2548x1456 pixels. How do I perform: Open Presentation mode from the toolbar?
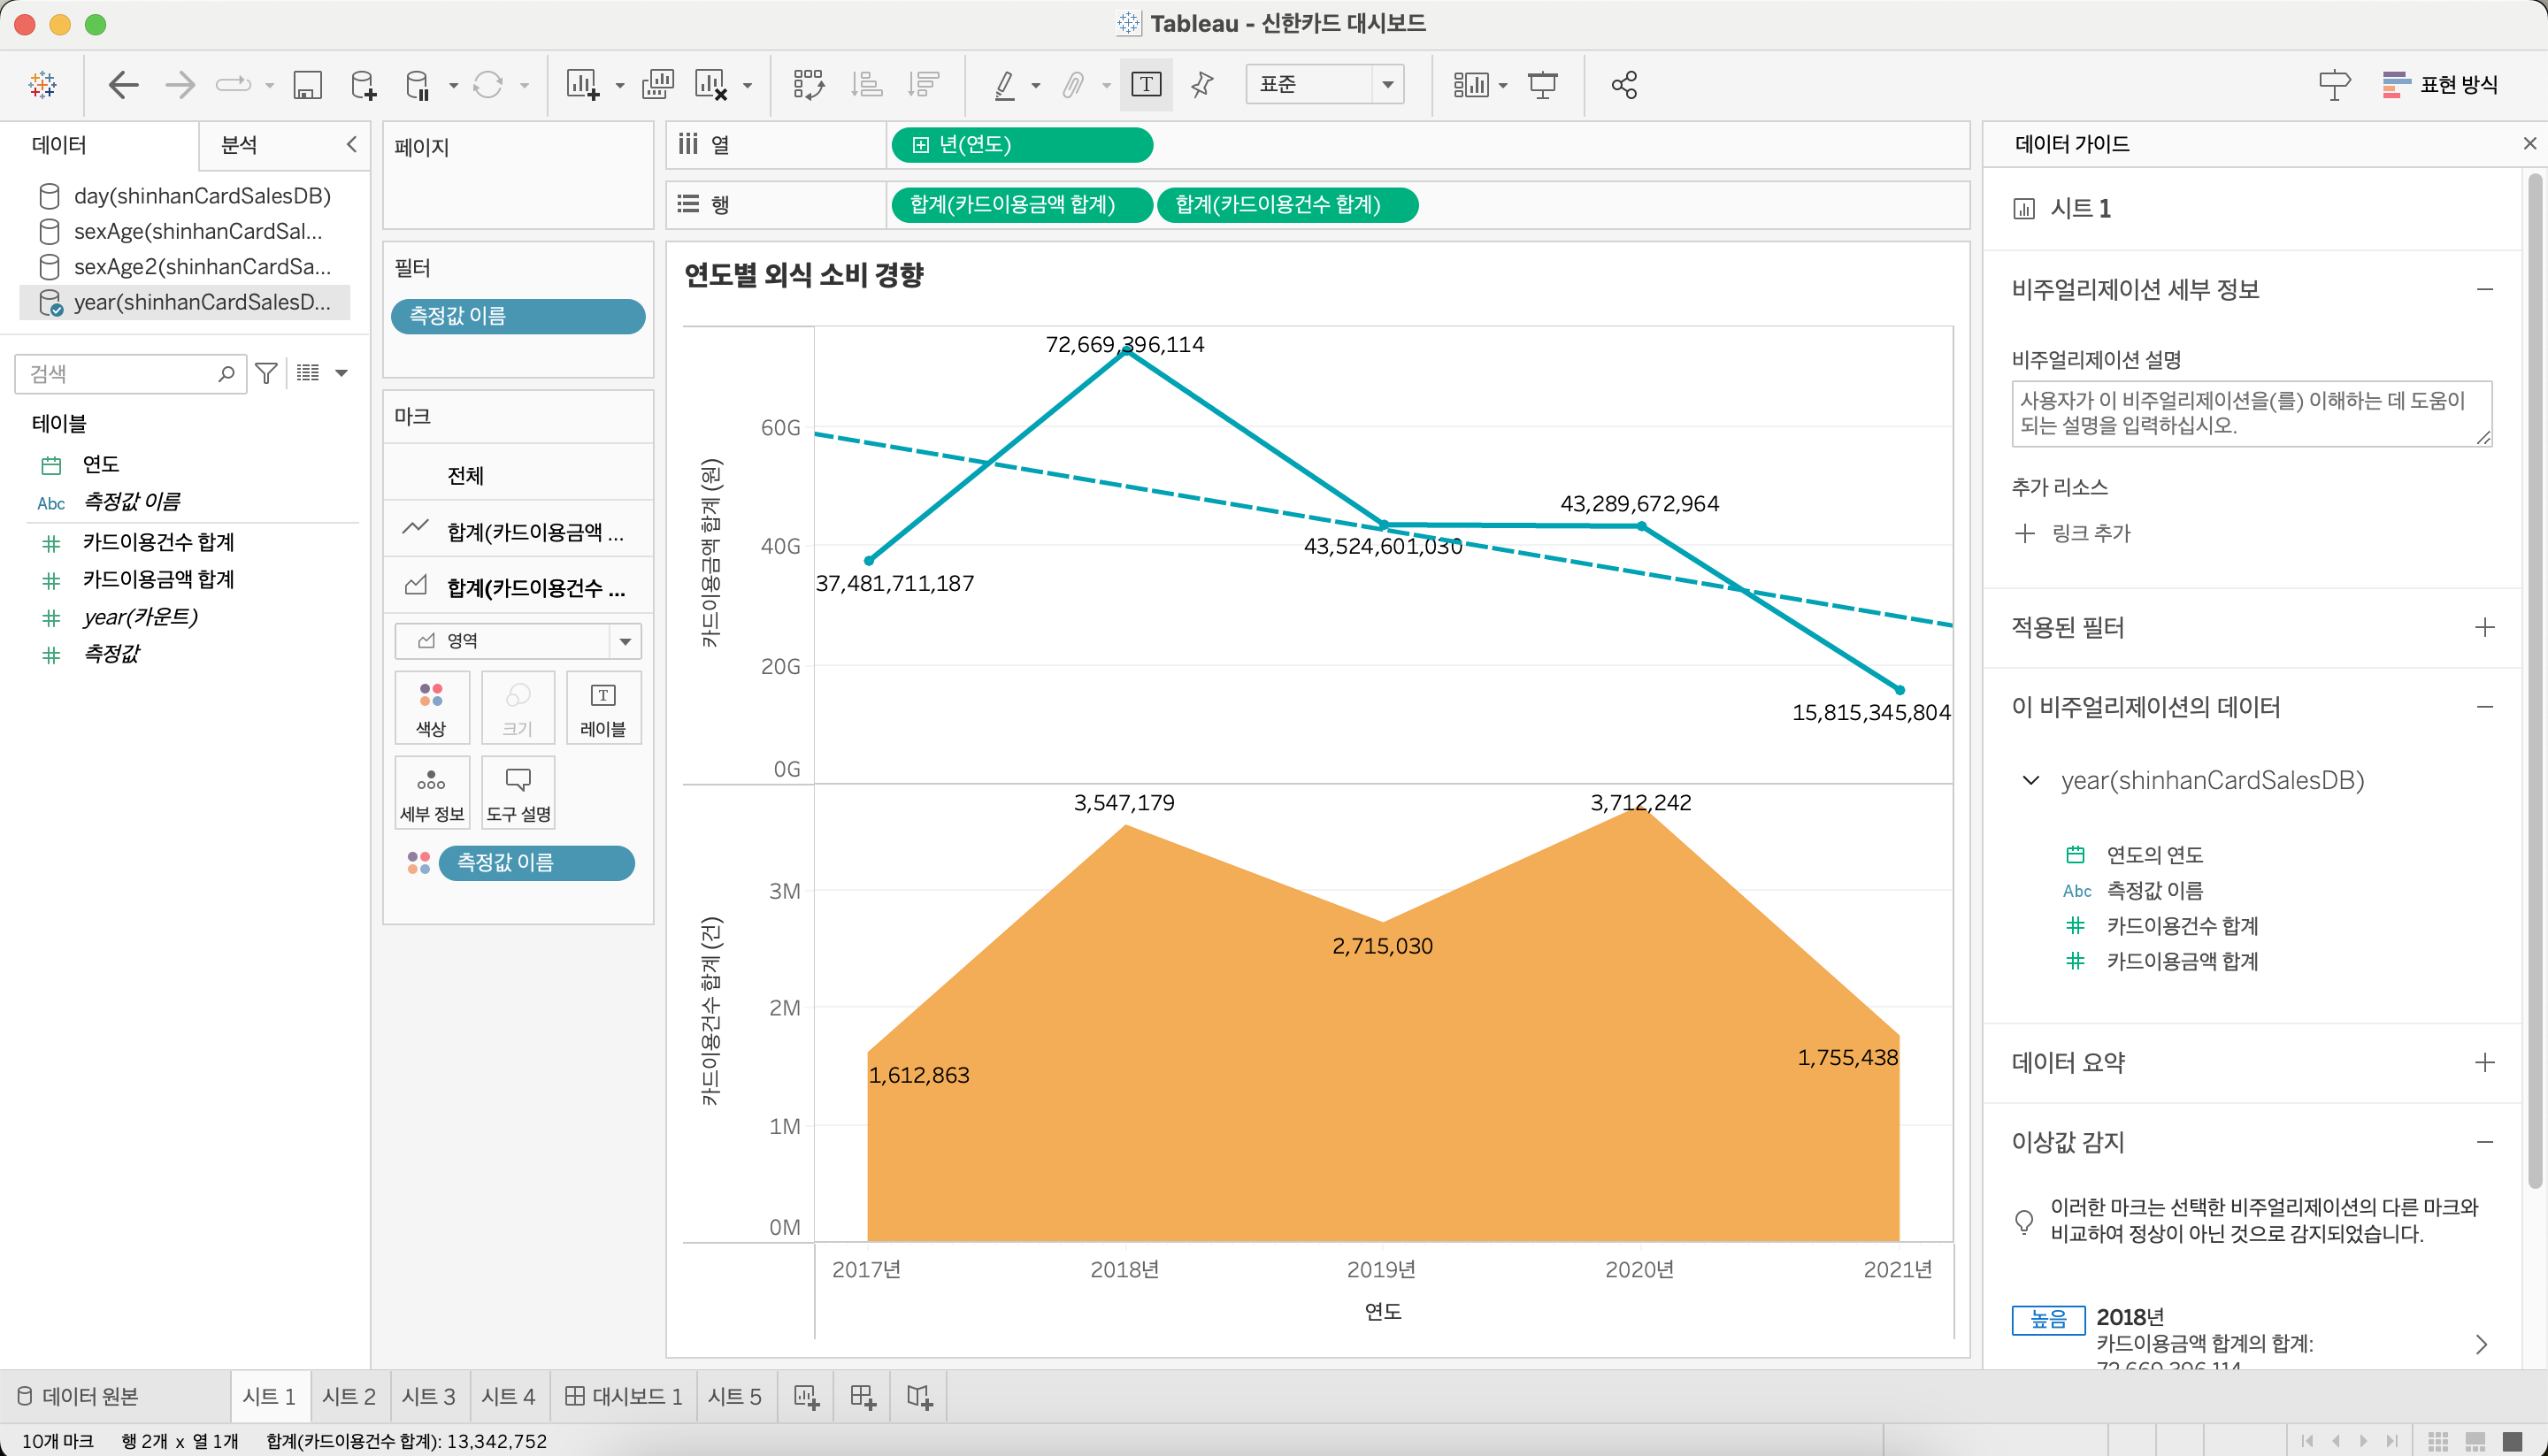coord(1542,85)
